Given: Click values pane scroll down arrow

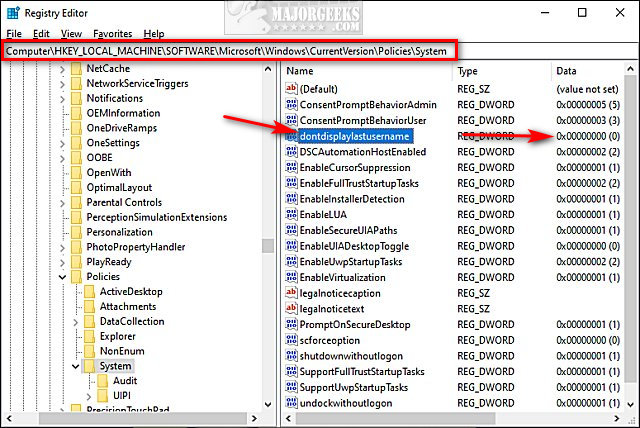Looking at the screenshot, I should point(631,405).
